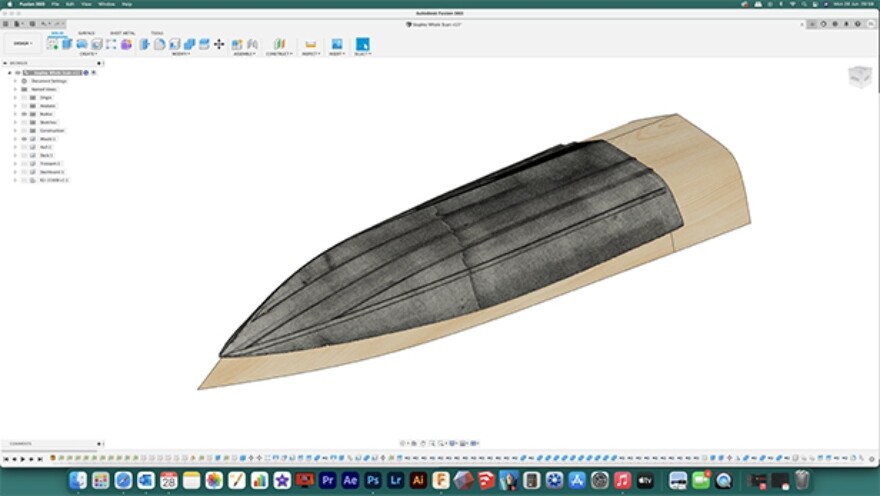Play the timeline

click(x=23, y=459)
